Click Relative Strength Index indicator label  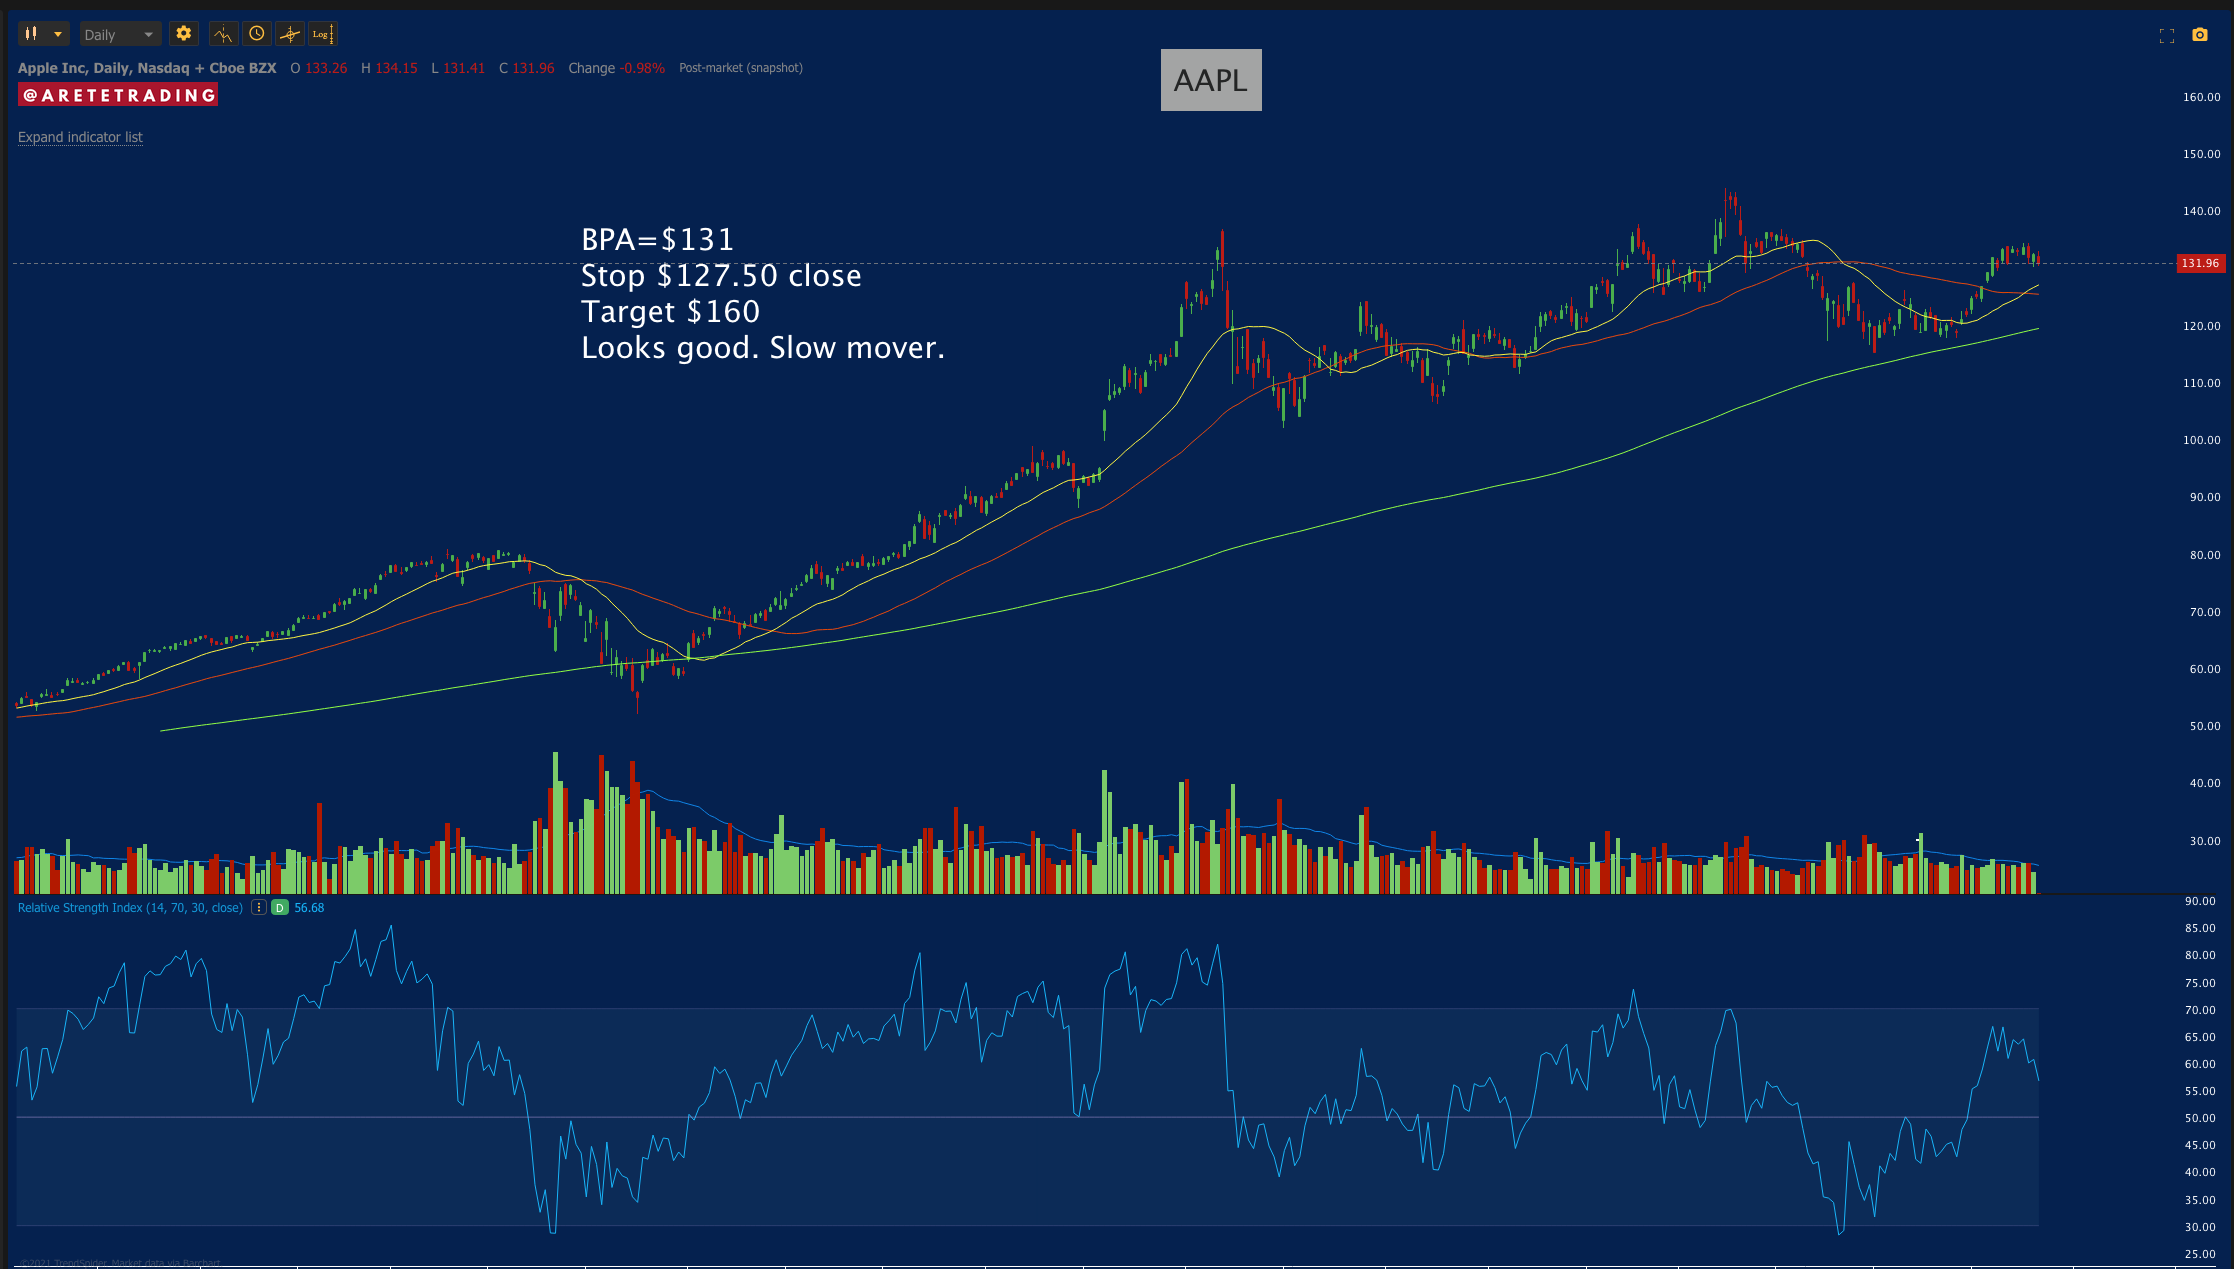pos(130,908)
